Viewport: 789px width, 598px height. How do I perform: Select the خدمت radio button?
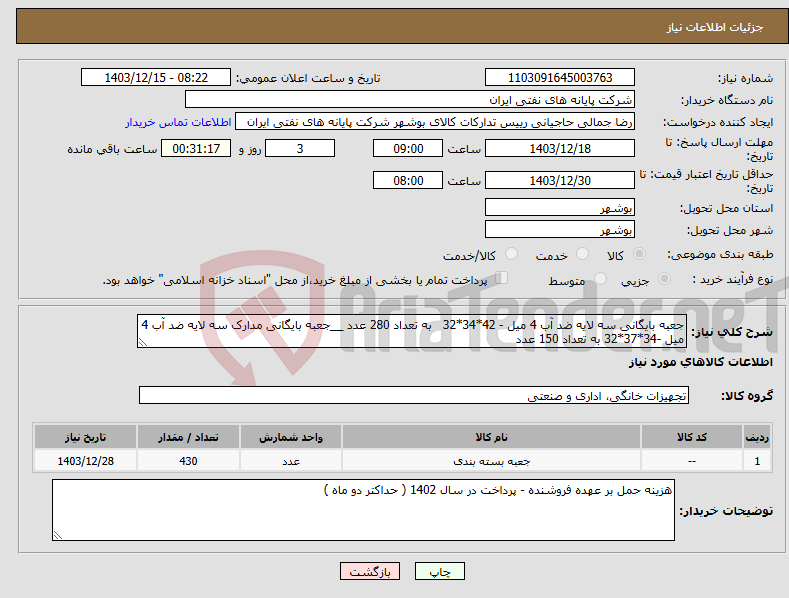coord(582,254)
